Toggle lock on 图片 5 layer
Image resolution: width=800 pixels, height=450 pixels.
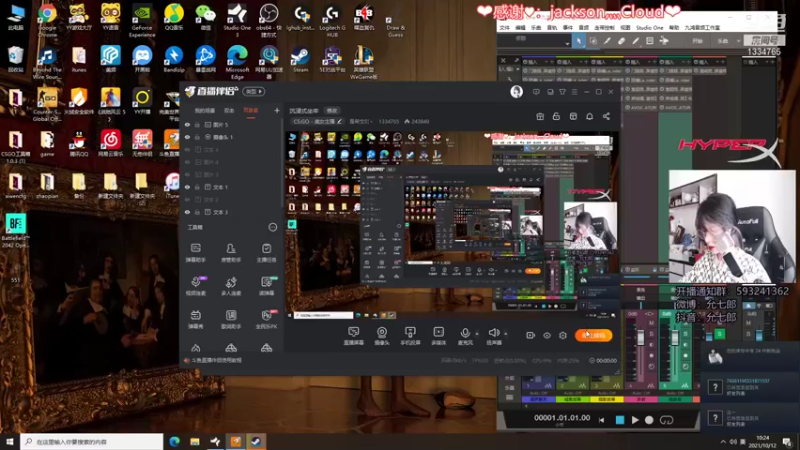coord(197,124)
